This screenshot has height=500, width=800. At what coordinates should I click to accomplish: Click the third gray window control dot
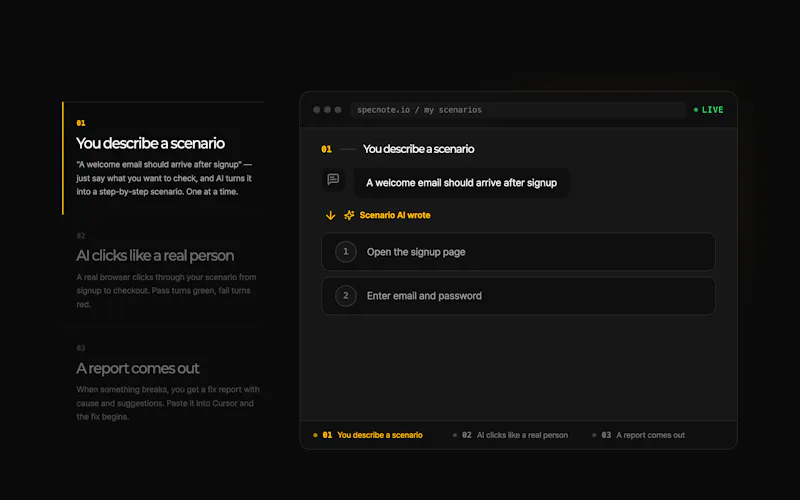tap(338, 110)
